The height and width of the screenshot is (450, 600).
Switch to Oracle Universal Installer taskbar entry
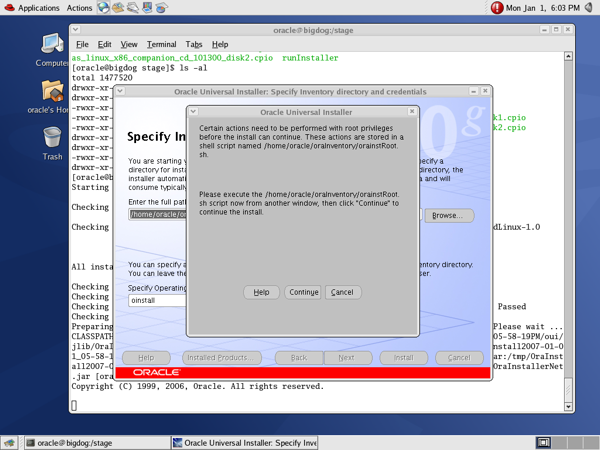point(245,443)
